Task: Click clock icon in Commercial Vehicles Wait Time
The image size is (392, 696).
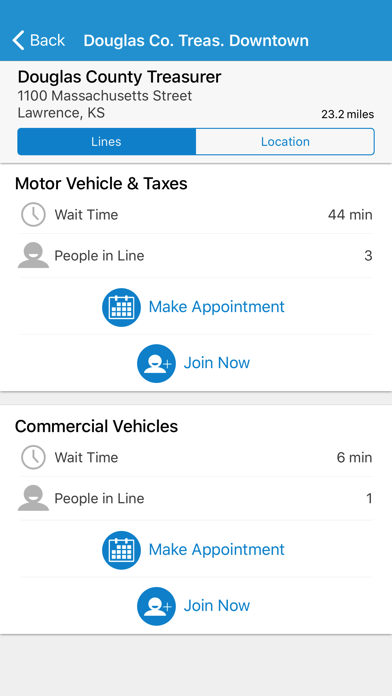Action: click(33, 458)
